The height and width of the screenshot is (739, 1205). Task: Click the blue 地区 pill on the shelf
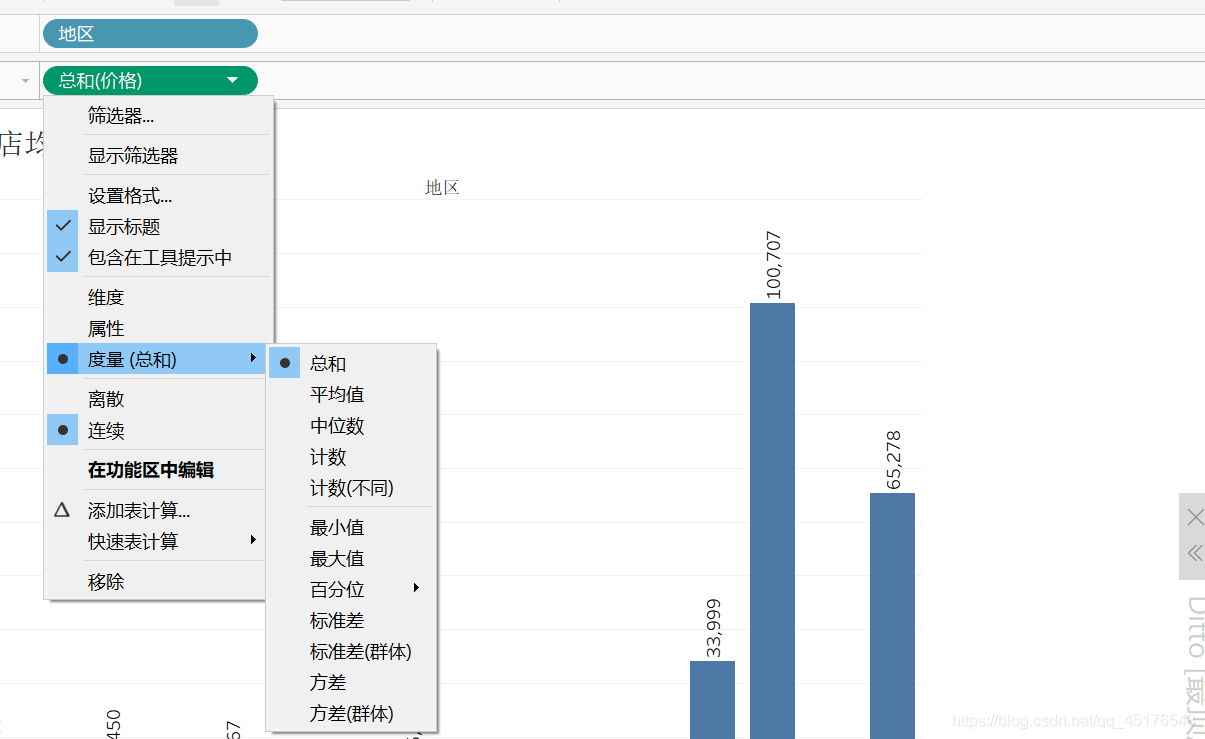[150, 34]
